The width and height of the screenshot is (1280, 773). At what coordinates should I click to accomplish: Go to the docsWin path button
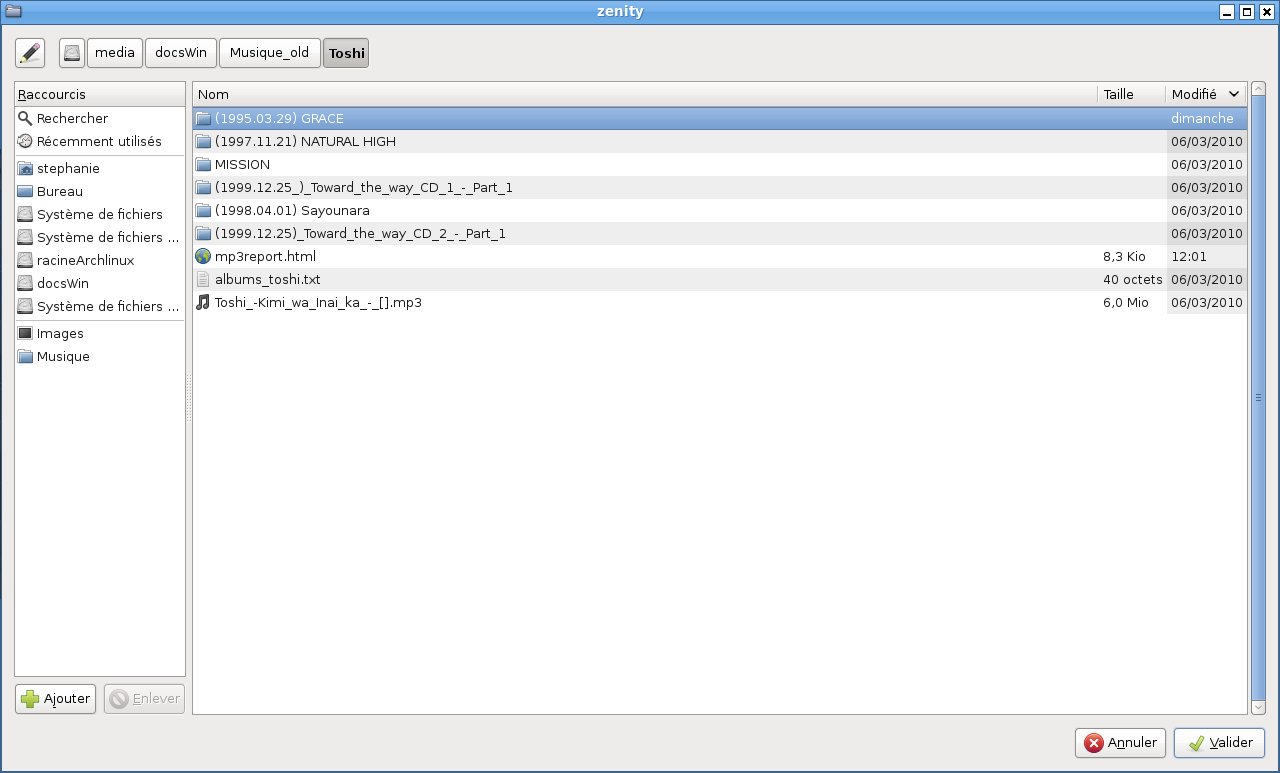181,53
